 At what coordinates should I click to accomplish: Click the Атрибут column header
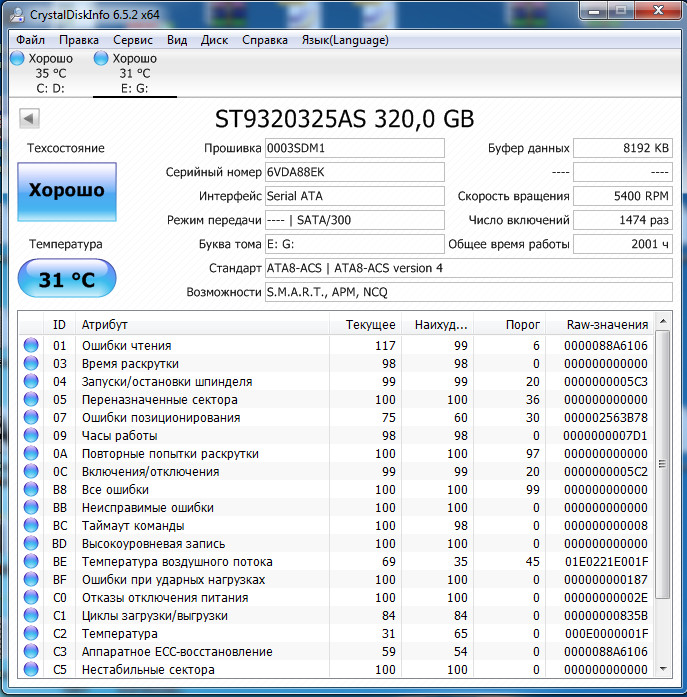(202, 324)
